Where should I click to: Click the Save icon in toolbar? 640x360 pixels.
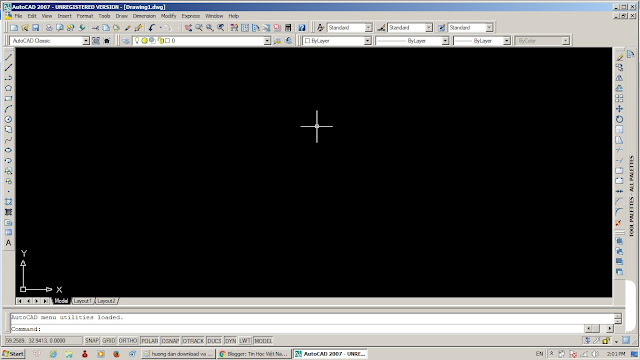tap(36, 27)
